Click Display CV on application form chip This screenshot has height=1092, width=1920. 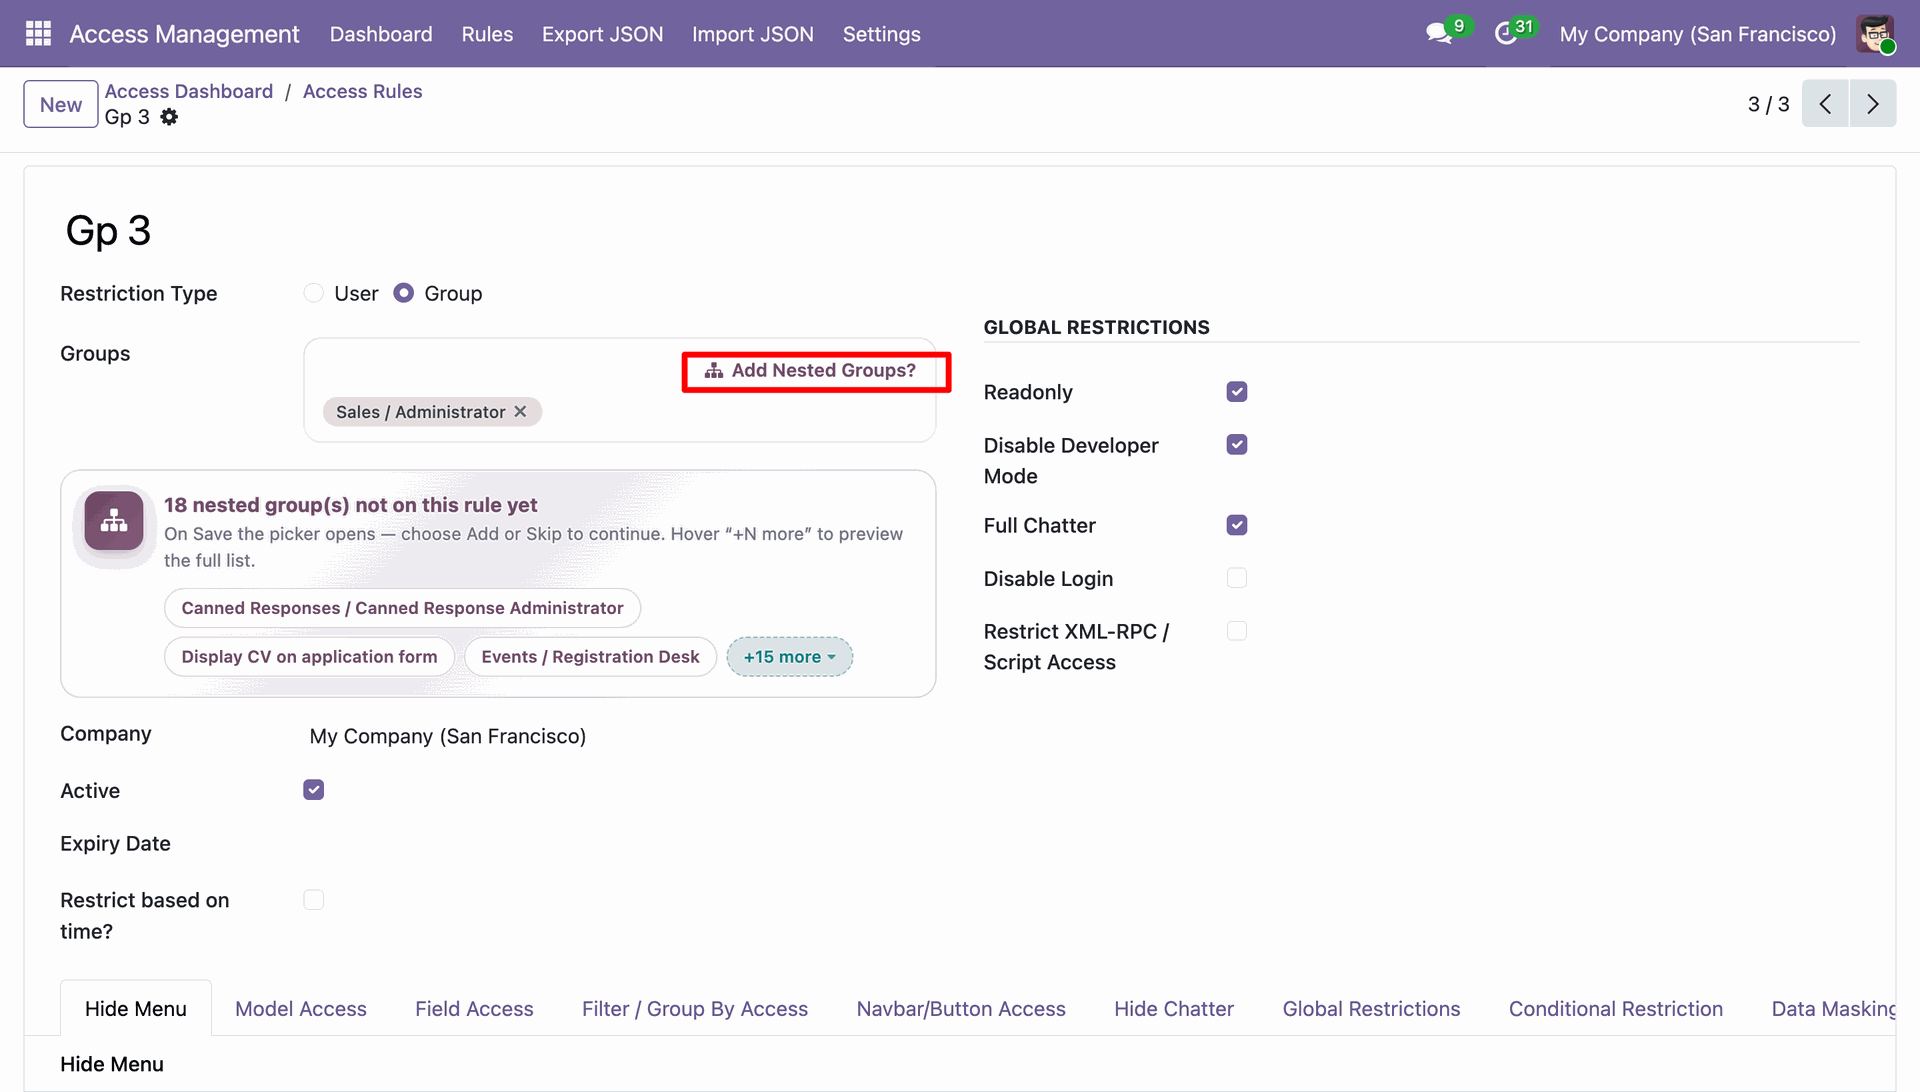[309, 657]
